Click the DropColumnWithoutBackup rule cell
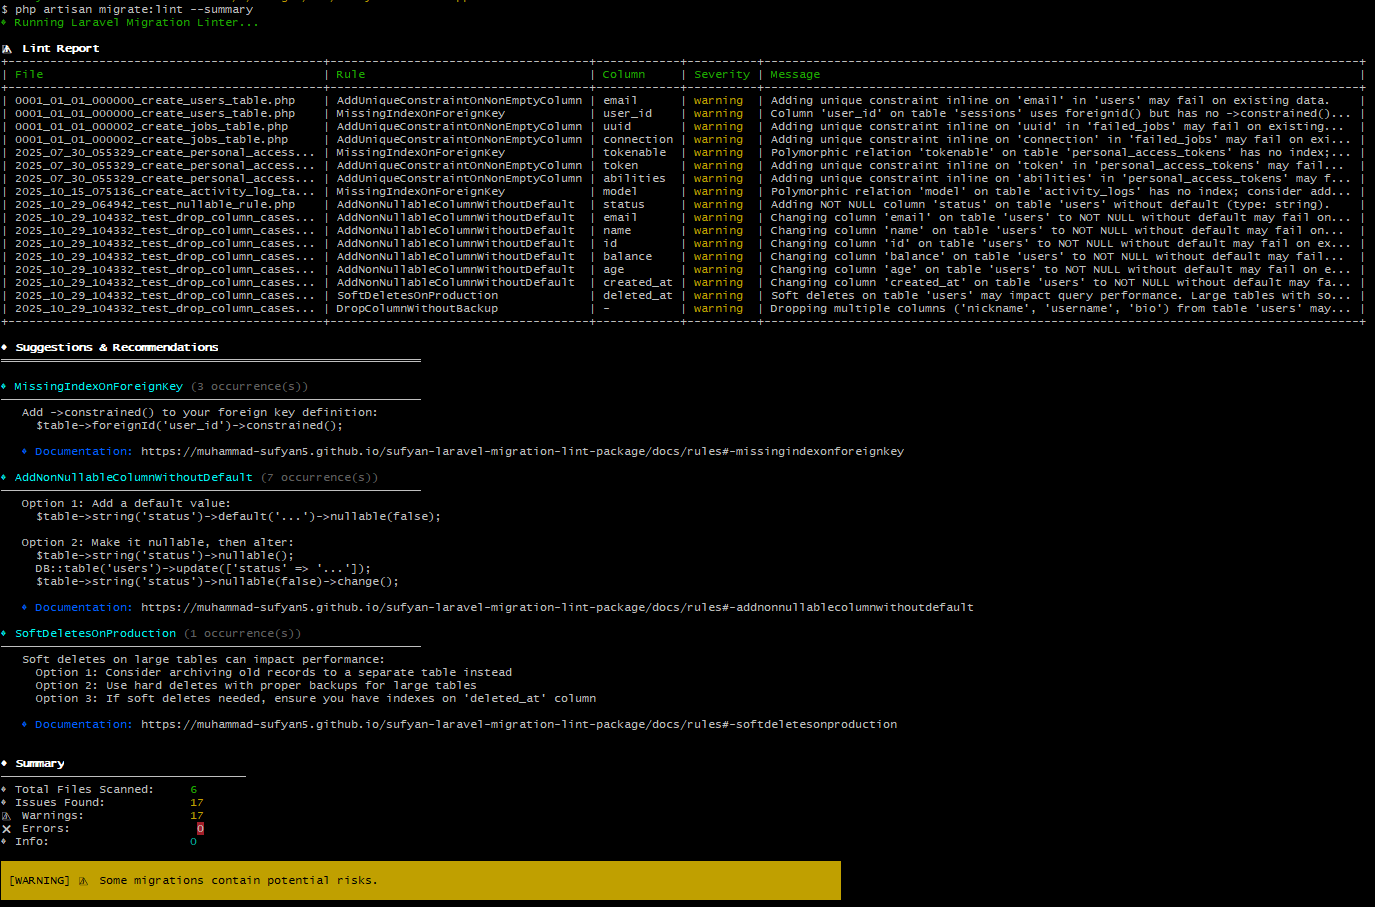This screenshot has height=907, width=1375. [417, 309]
